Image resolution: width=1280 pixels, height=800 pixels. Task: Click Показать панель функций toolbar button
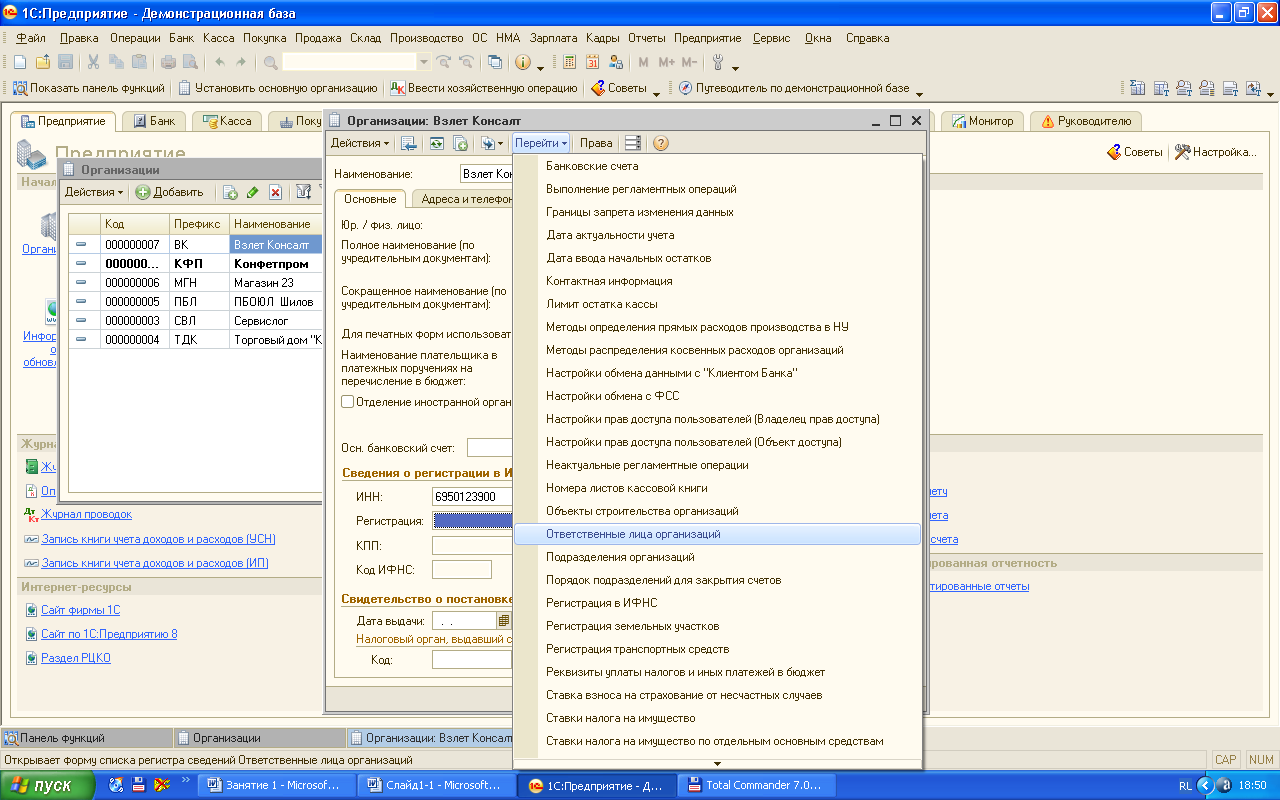point(88,88)
